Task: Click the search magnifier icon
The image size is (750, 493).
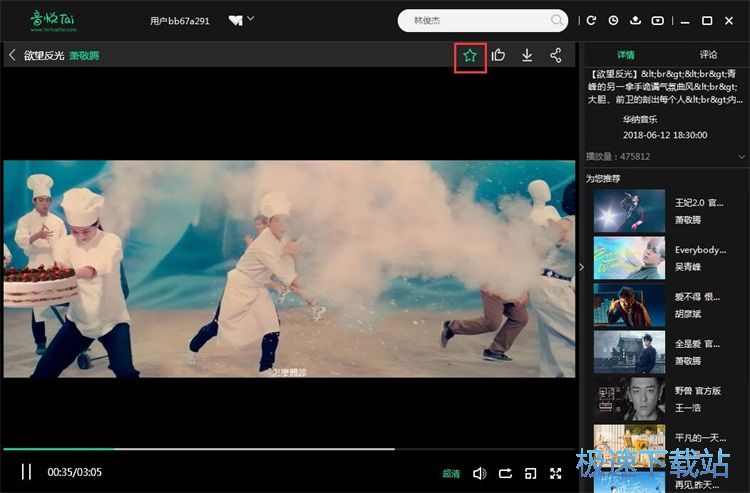Action: 556,20
